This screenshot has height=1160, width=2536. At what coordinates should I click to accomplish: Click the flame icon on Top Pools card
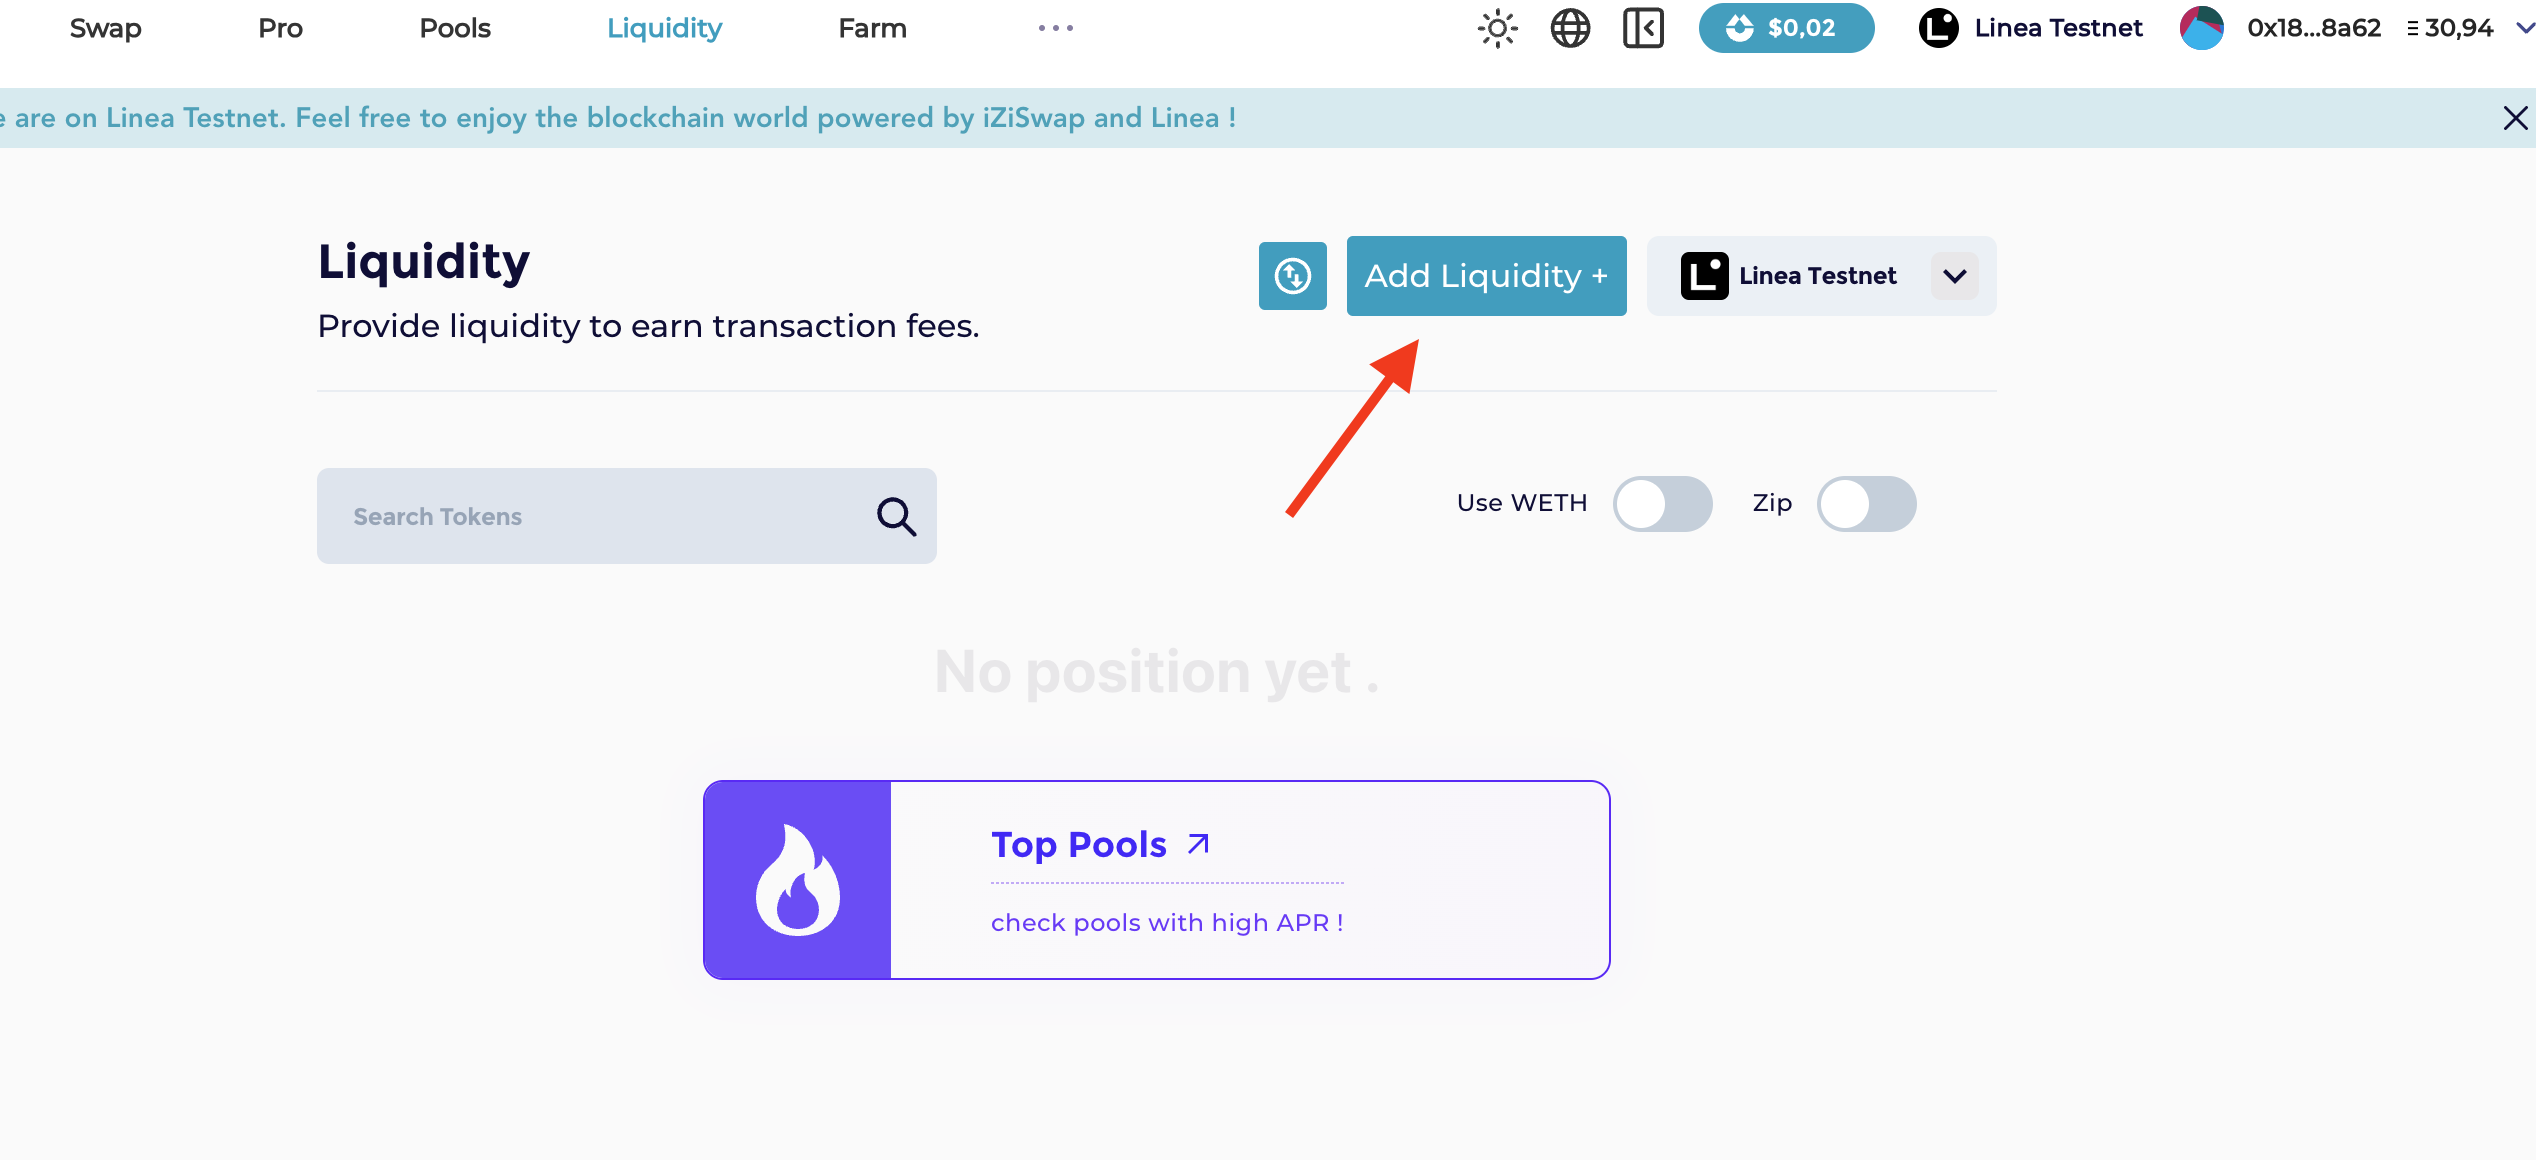[x=797, y=880]
